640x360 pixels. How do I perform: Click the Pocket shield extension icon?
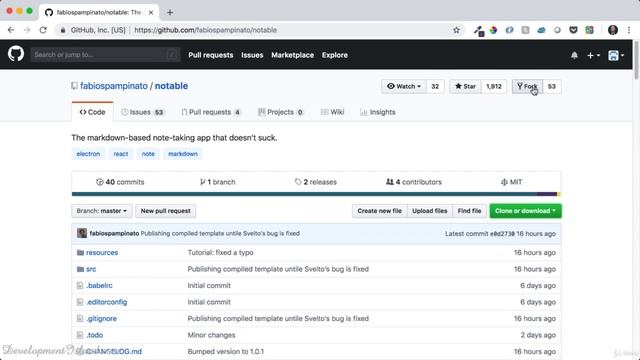[x=573, y=30]
